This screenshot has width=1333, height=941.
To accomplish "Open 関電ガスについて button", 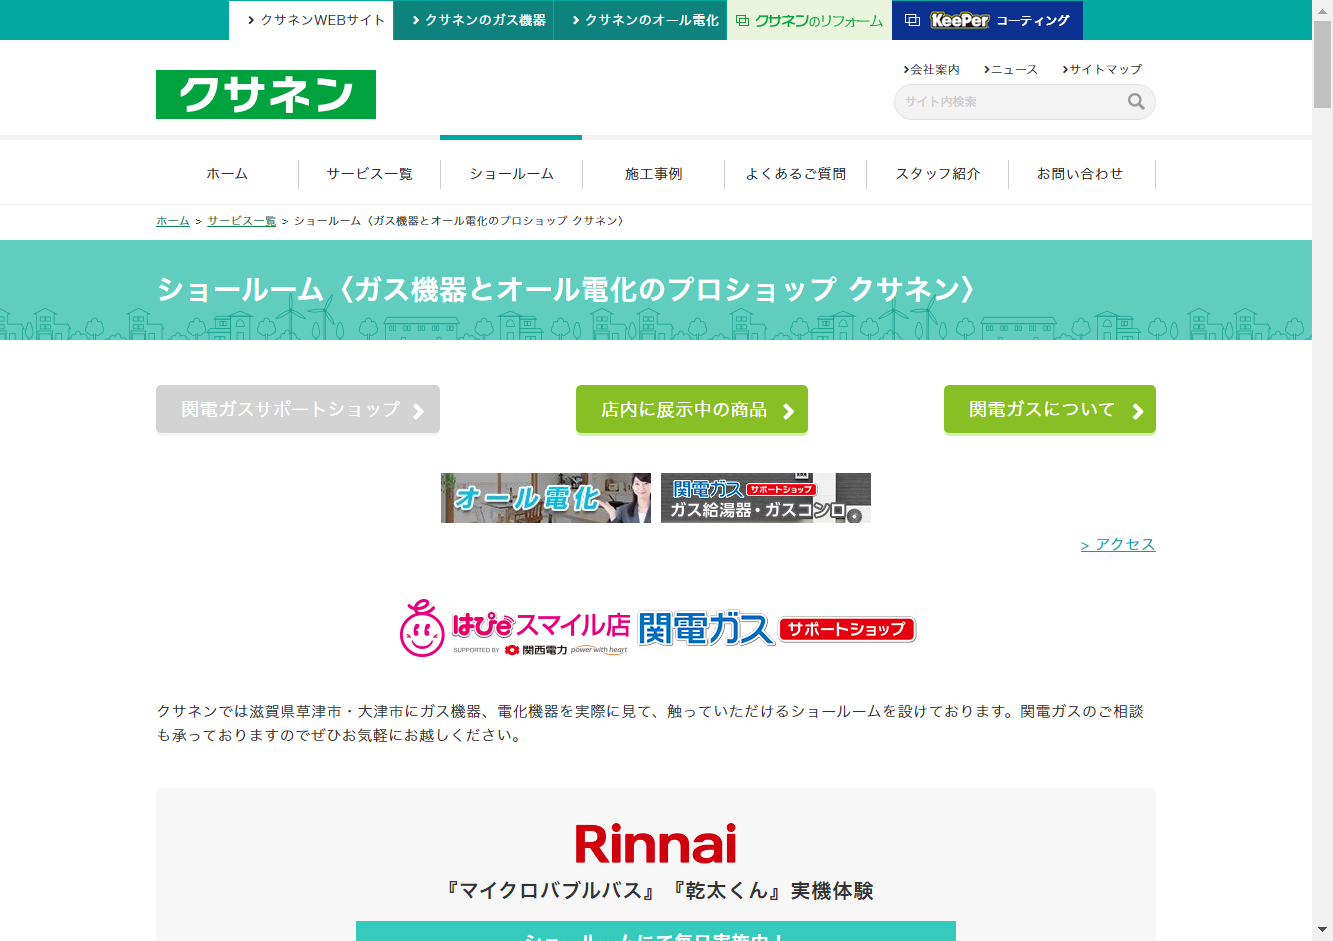I will [1049, 410].
